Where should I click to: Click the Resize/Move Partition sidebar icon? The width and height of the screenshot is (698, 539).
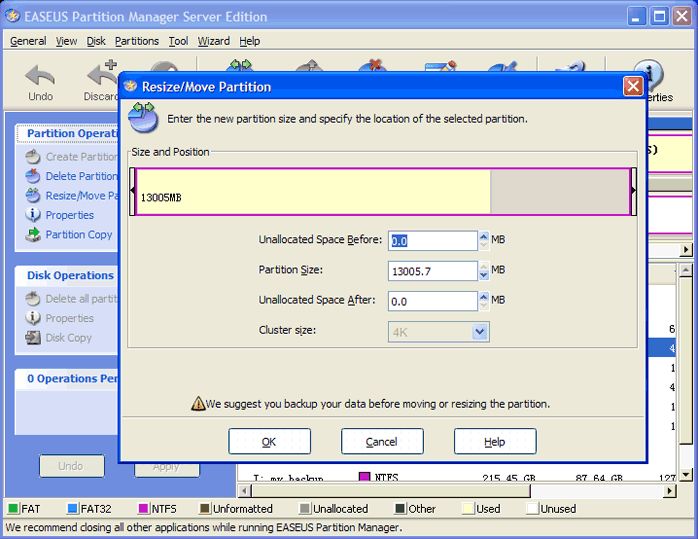click(33, 195)
